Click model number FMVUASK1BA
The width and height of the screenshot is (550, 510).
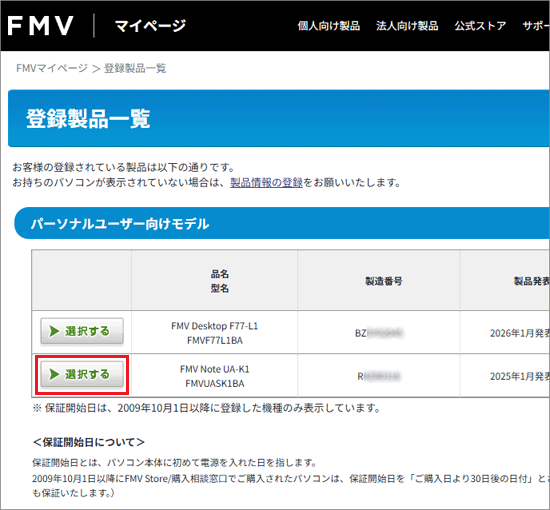(x=215, y=383)
